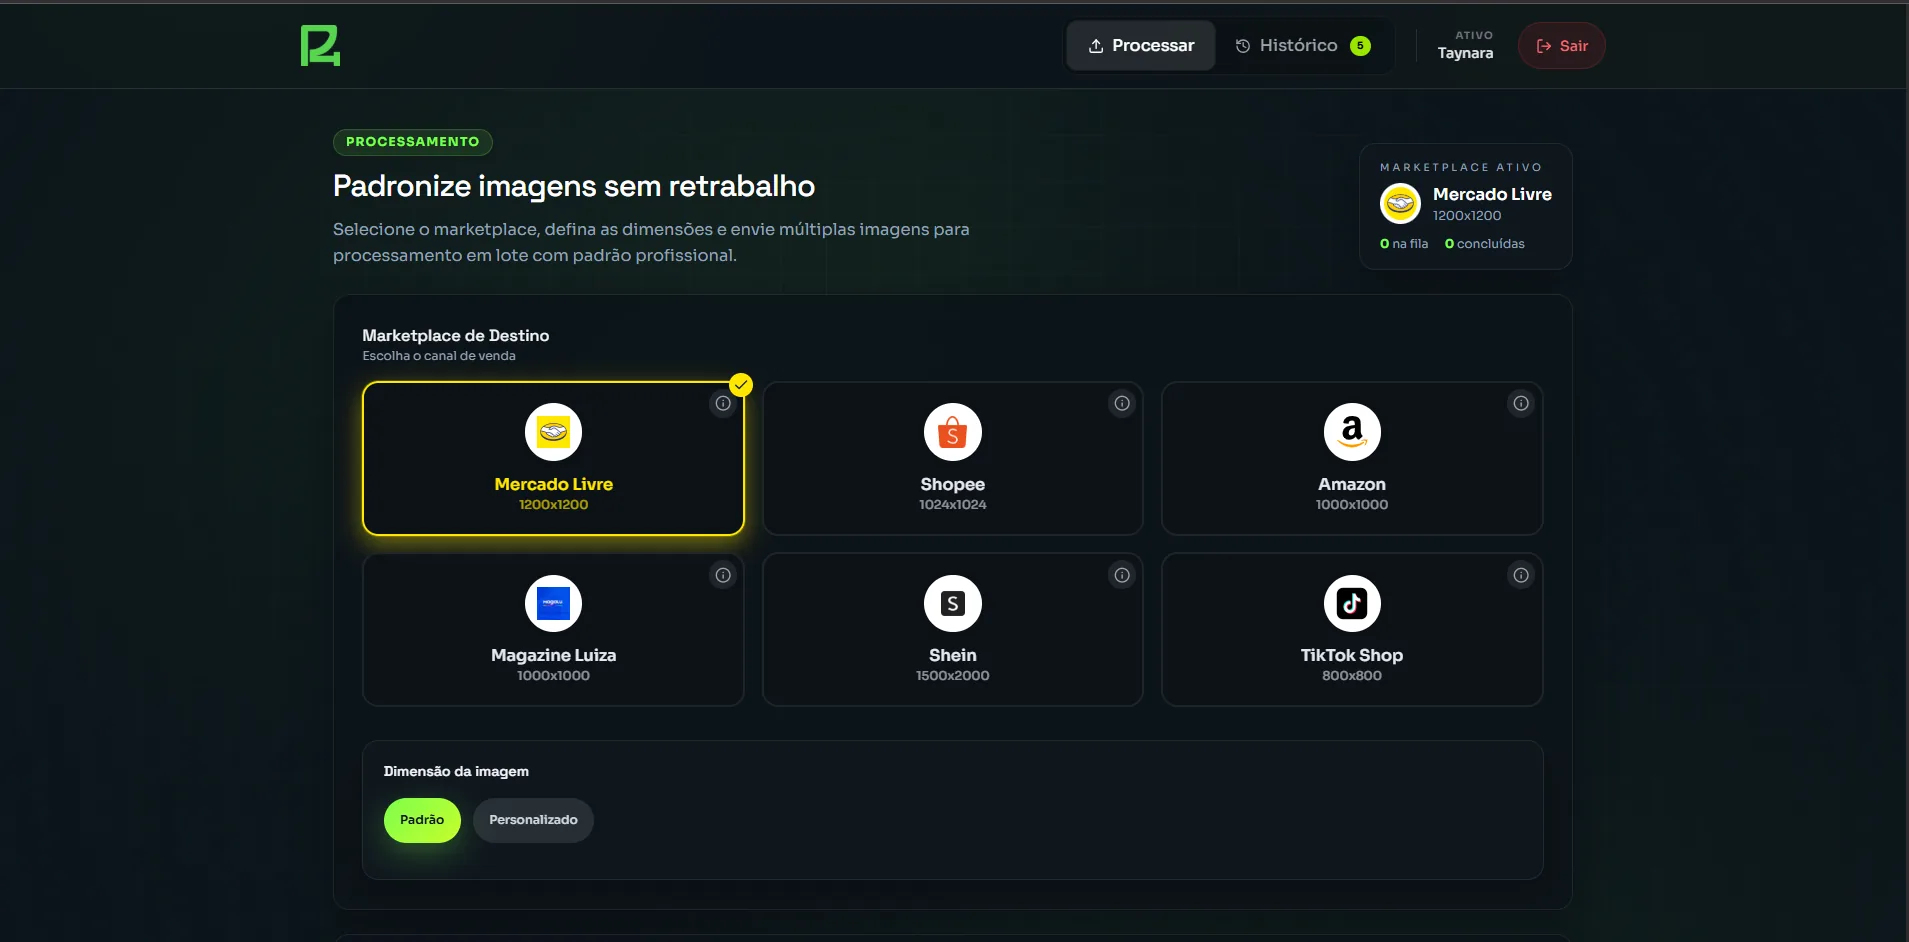This screenshot has width=1909, height=942.
Task: Click the Sair logout button
Action: pyautogui.click(x=1561, y=46)
